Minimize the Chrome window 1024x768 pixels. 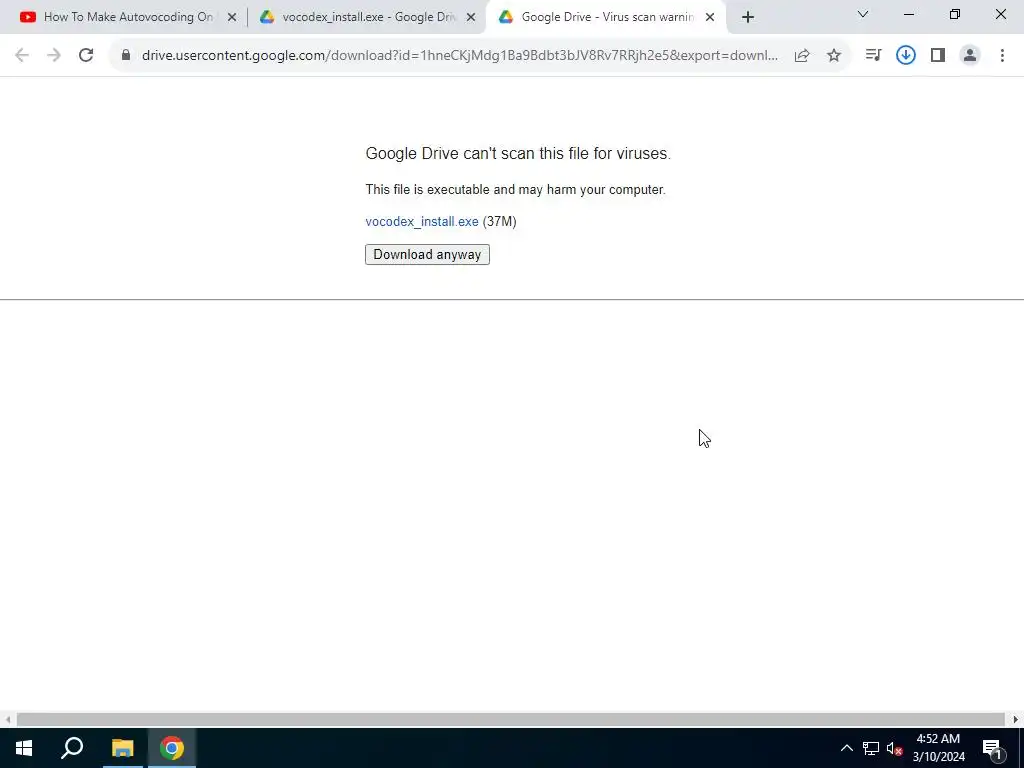pyautogui.click(x=908, y=14)
